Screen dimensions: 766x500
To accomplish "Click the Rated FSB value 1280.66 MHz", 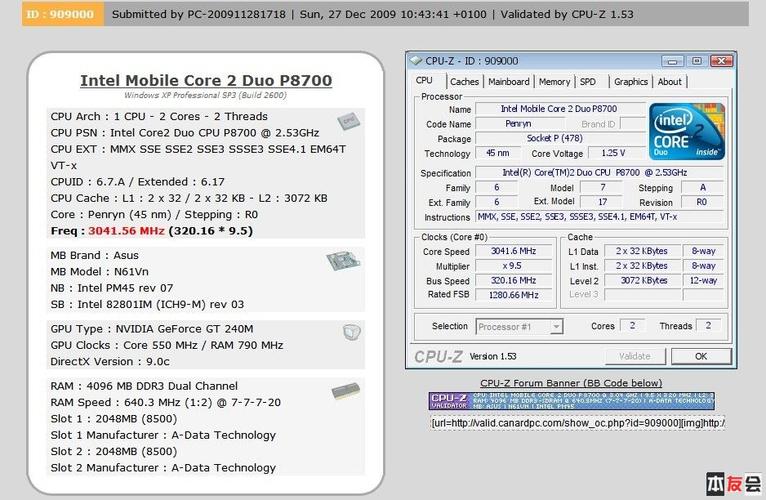I will 513,295.
